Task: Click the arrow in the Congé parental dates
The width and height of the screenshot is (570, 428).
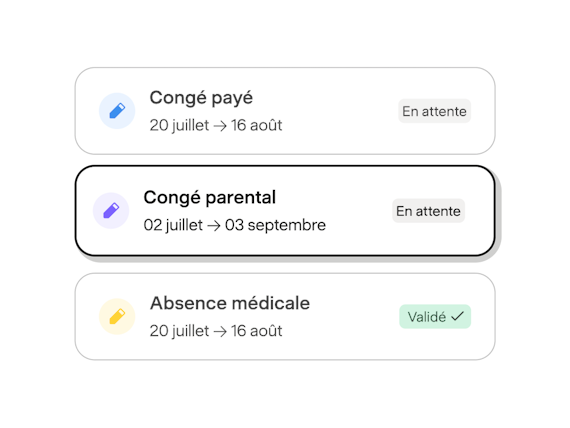Action: [x=214, y=226]
